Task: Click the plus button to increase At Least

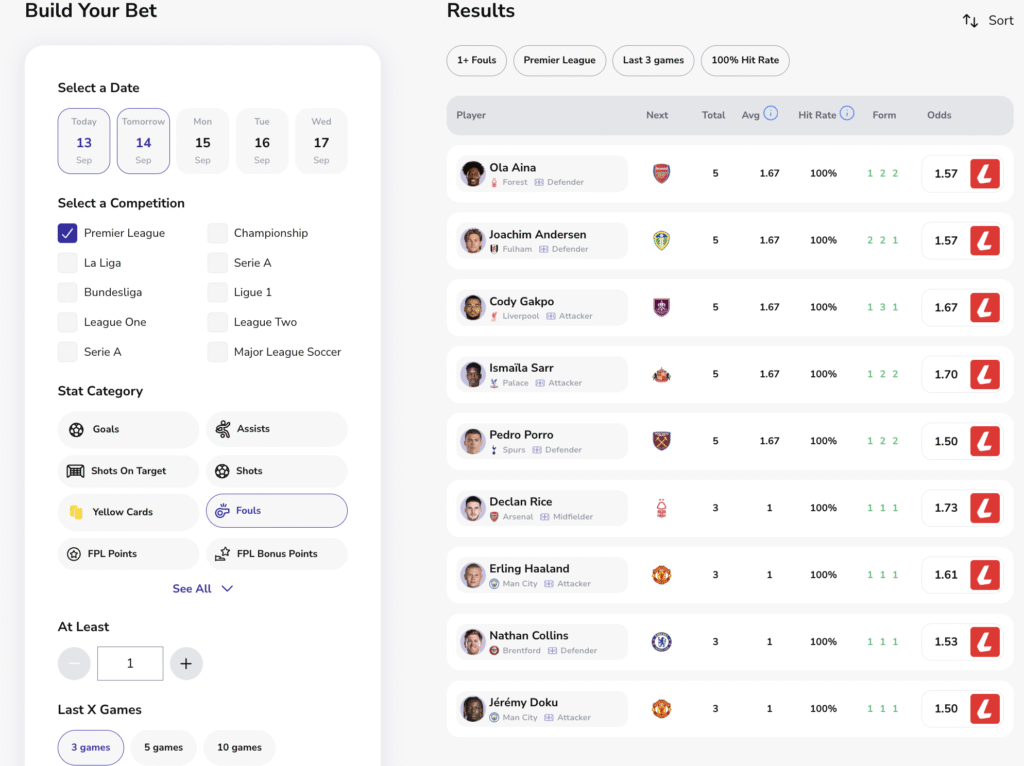Action: pyautogui.click(x=186, y=663)
